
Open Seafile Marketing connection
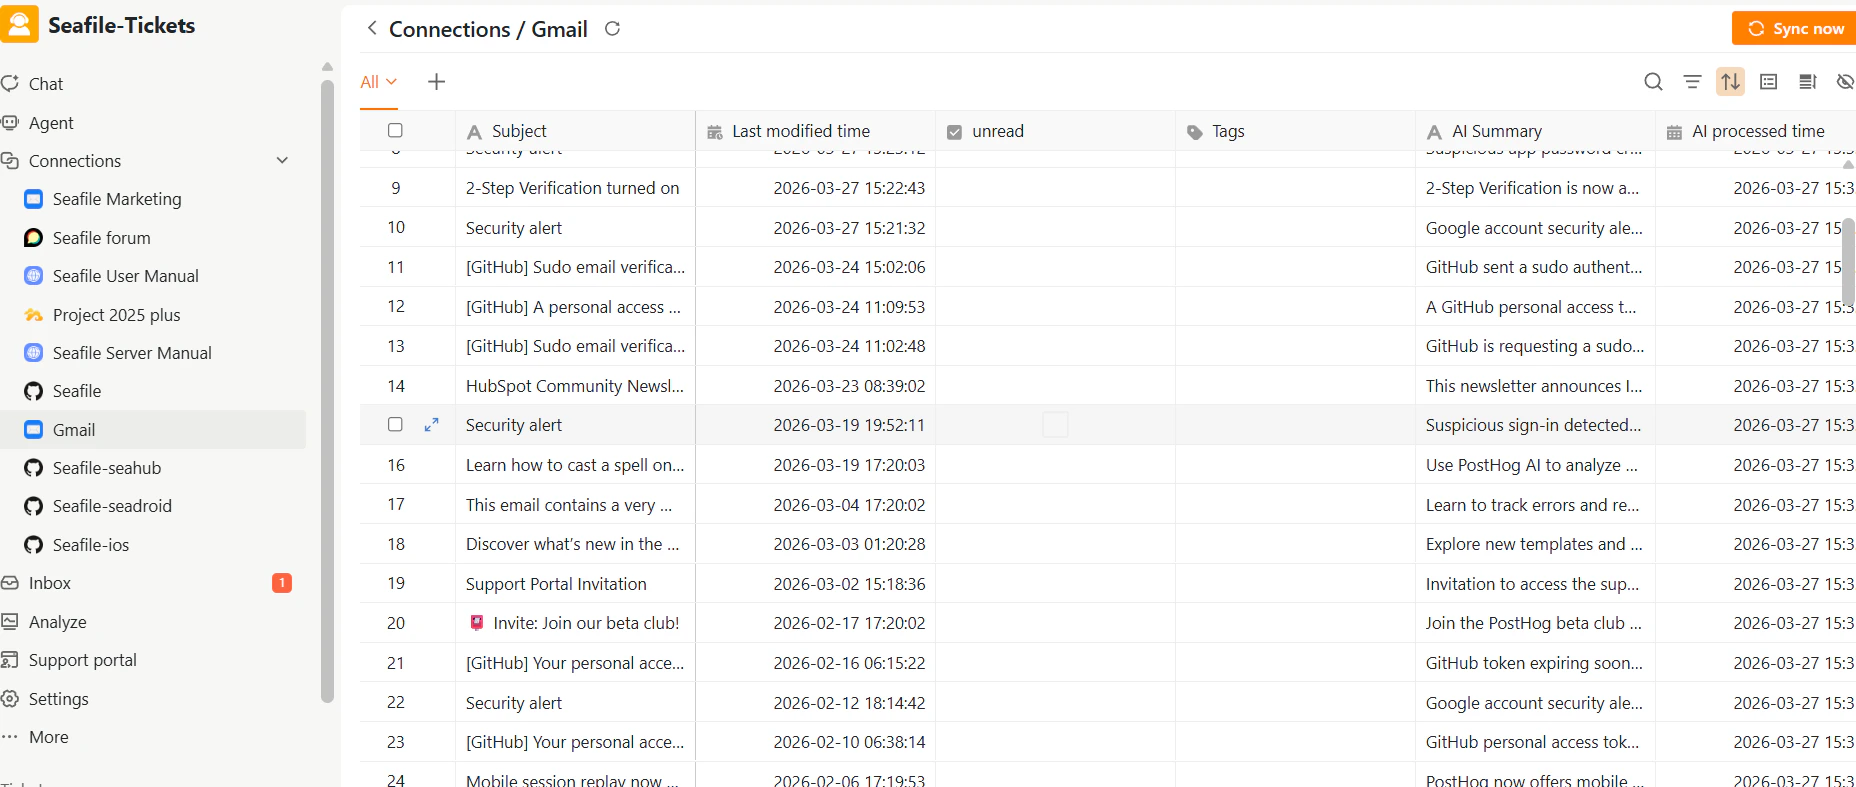(x=117, y=199)
